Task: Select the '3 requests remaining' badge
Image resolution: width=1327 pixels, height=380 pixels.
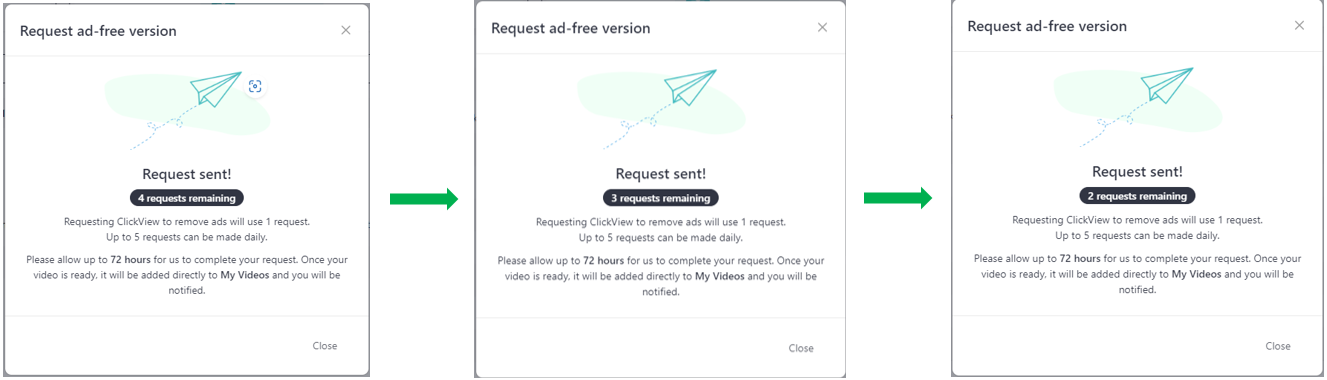Action: pyautogui.click(x=660, y=198)
